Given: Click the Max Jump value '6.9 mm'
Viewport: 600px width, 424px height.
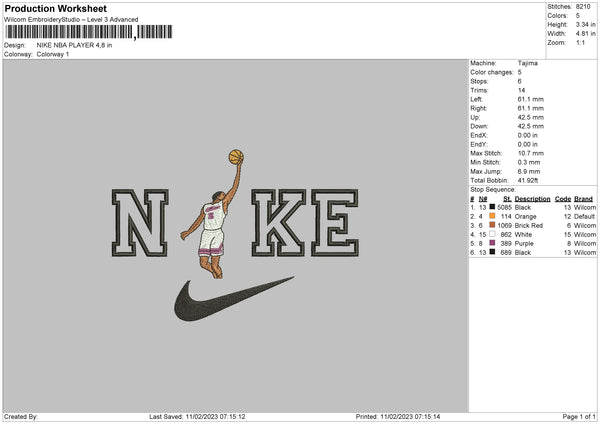Looking at the screenshot, I should point(529,171).
